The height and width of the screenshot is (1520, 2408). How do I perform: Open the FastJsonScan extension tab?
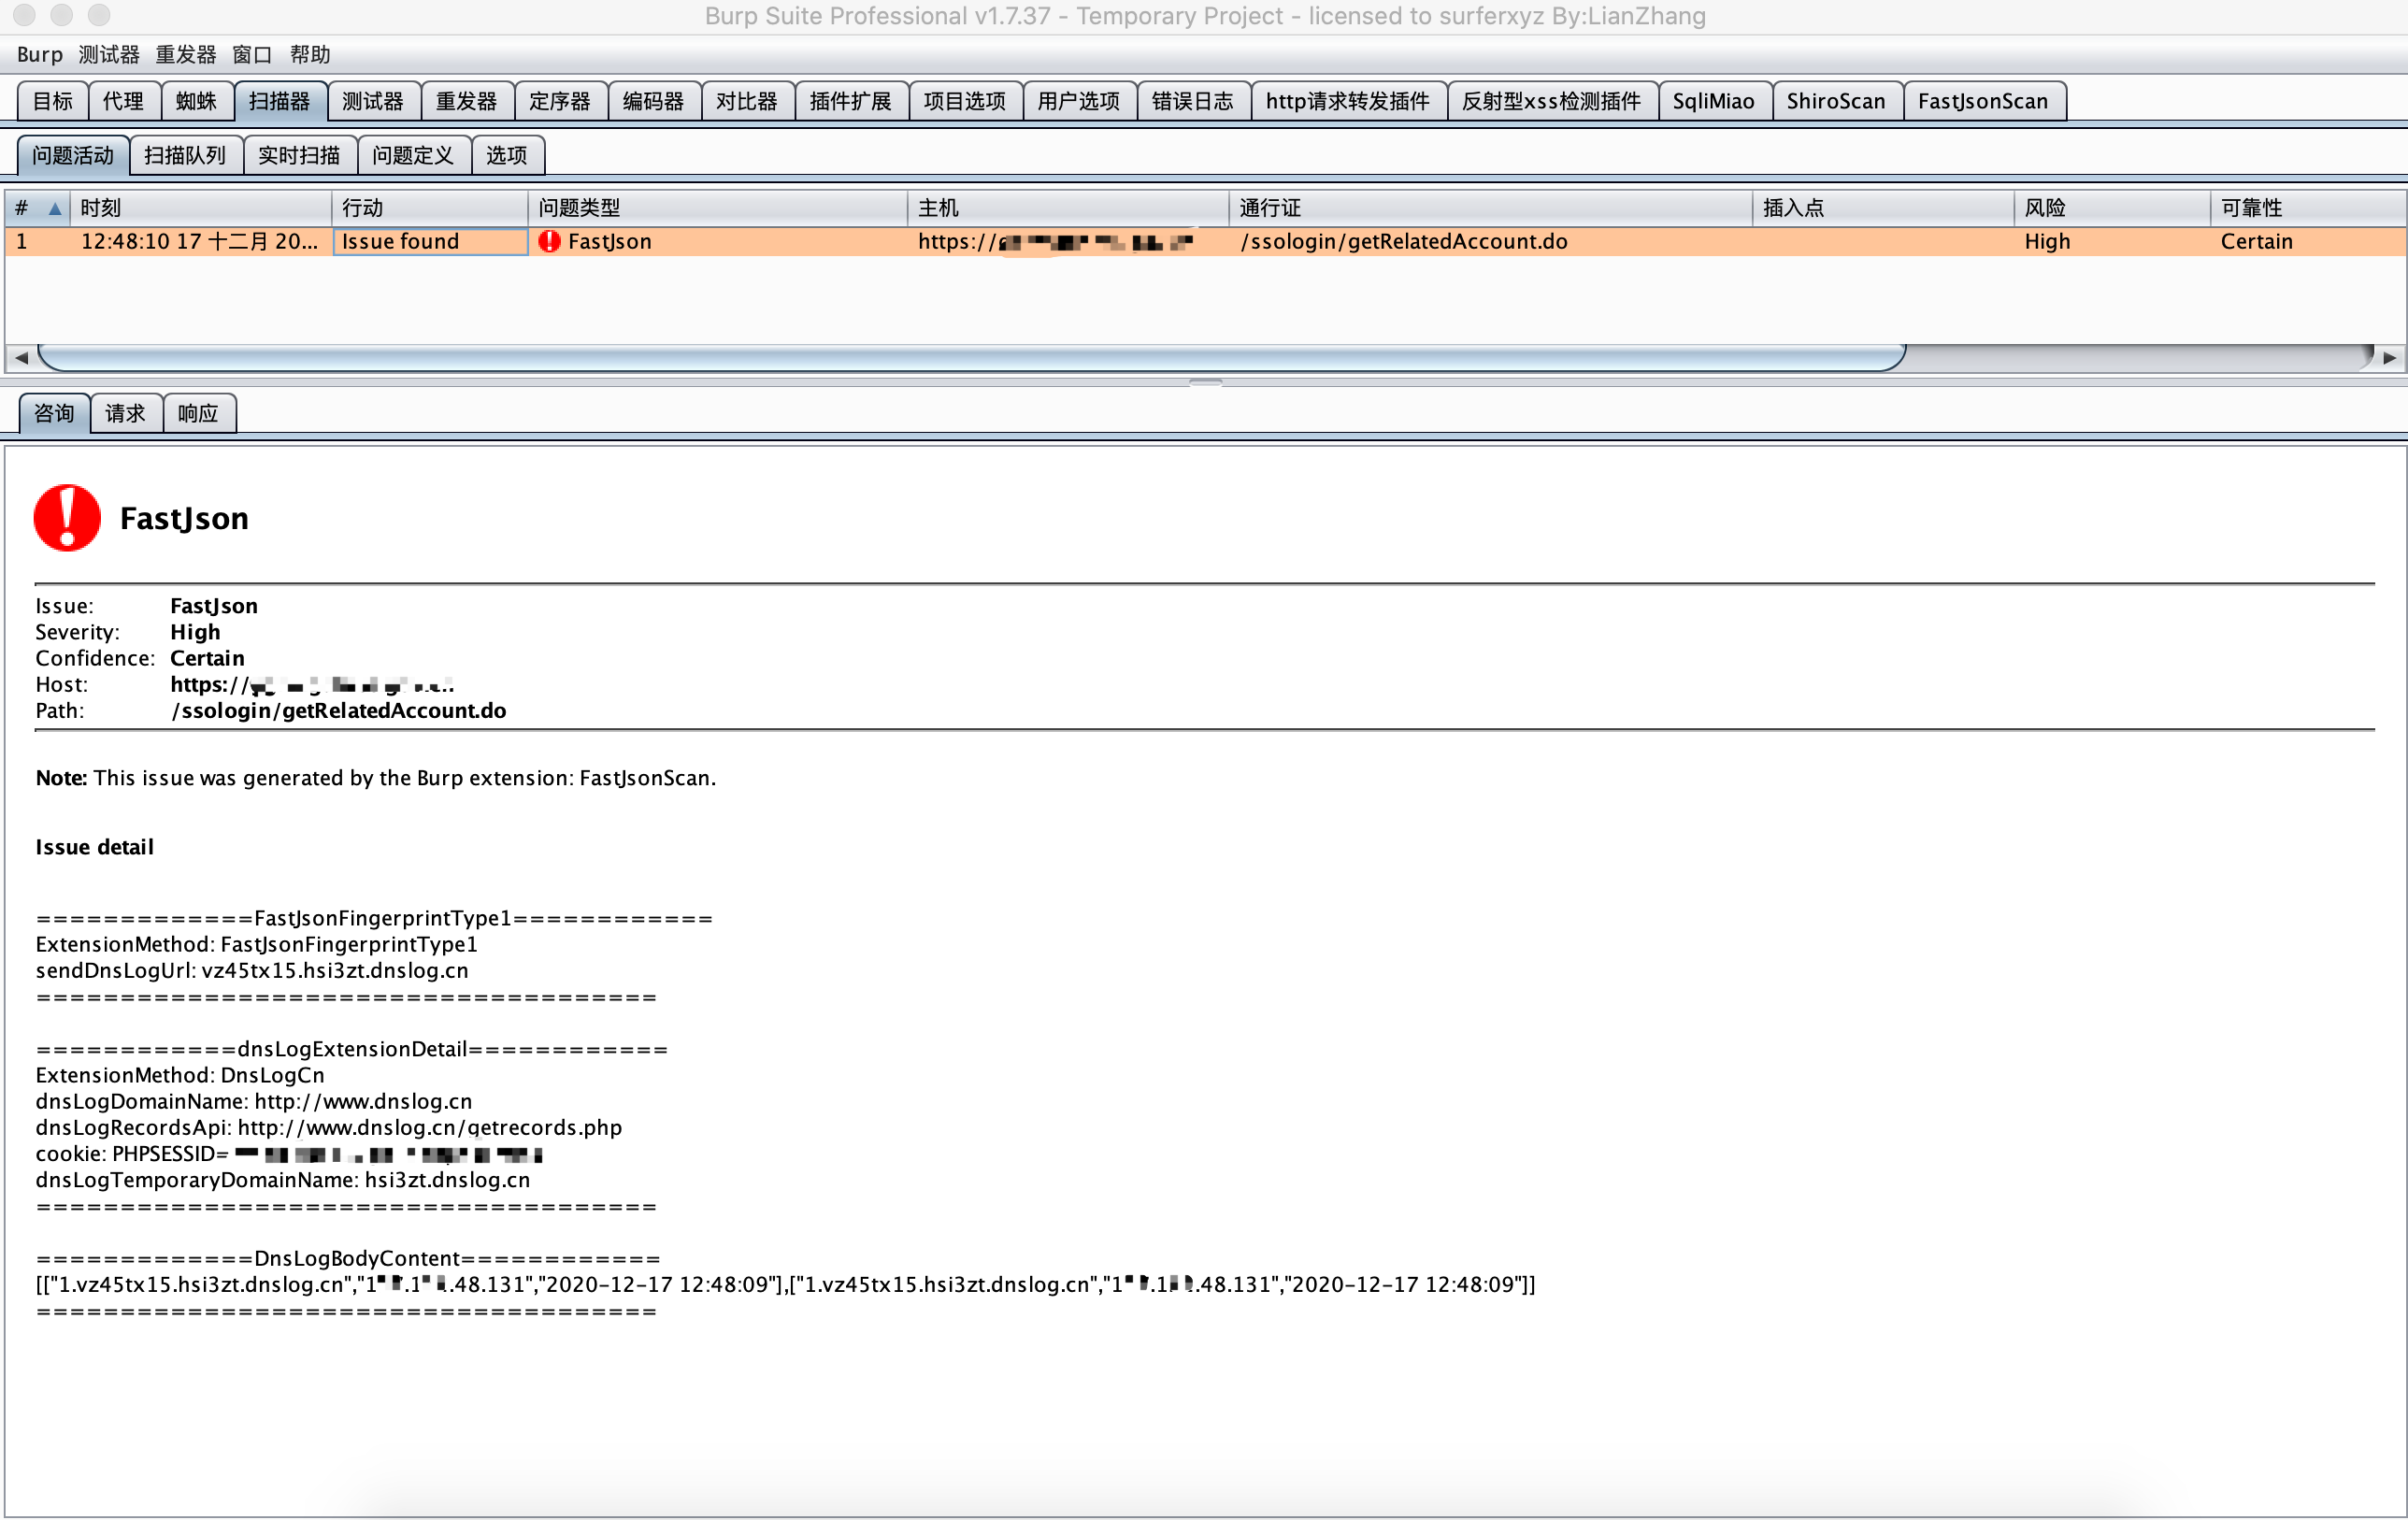point(1982,101)
